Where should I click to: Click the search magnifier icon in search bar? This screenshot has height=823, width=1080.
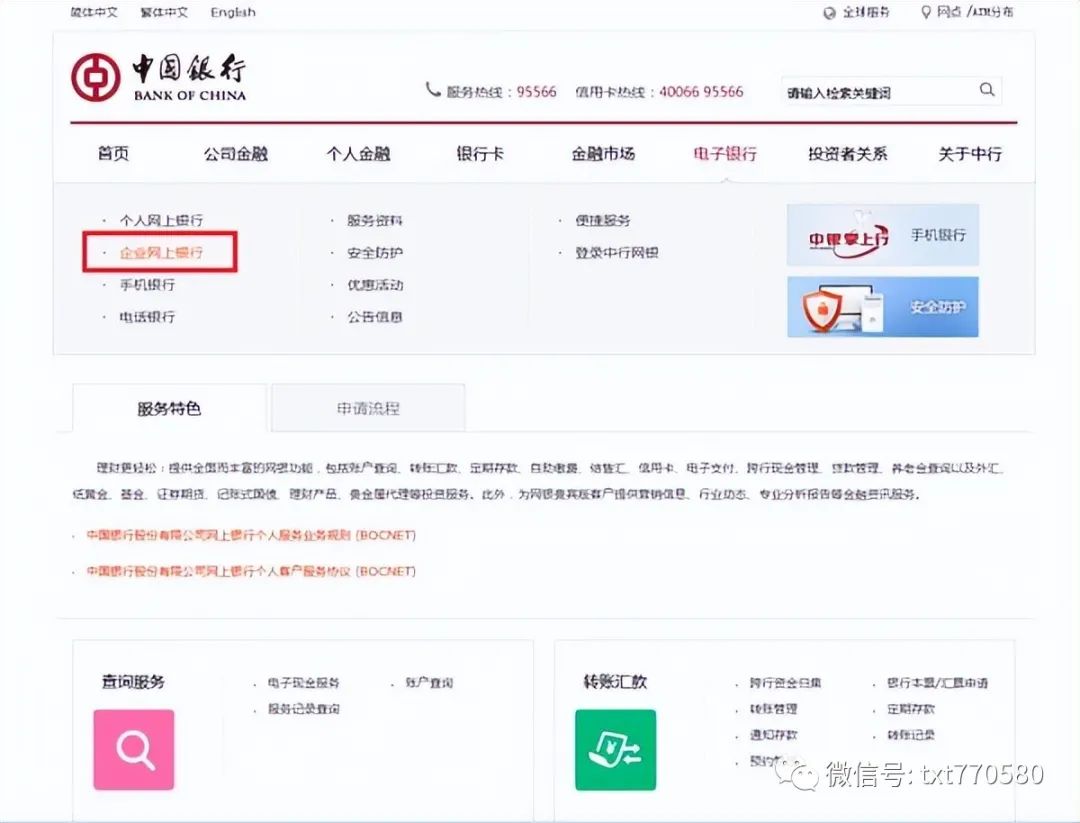click(x=987, y=90)
